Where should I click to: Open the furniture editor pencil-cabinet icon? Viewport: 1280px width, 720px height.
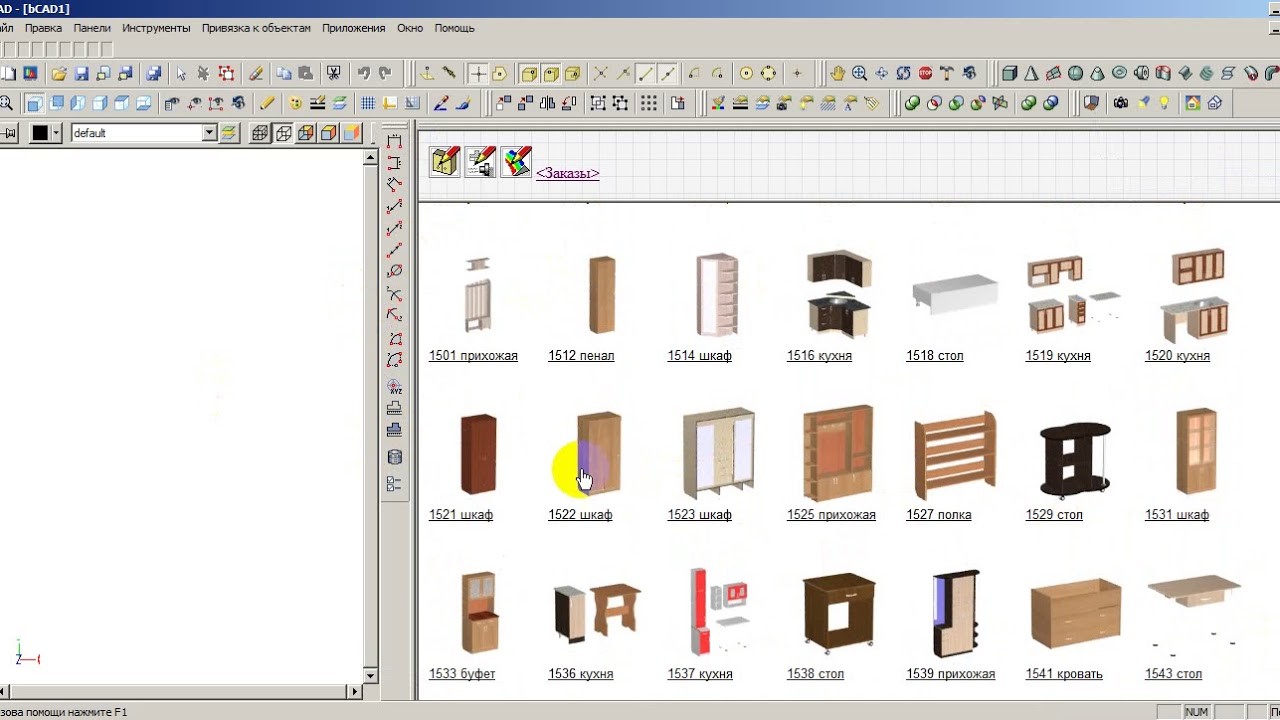tap(445, 162)
